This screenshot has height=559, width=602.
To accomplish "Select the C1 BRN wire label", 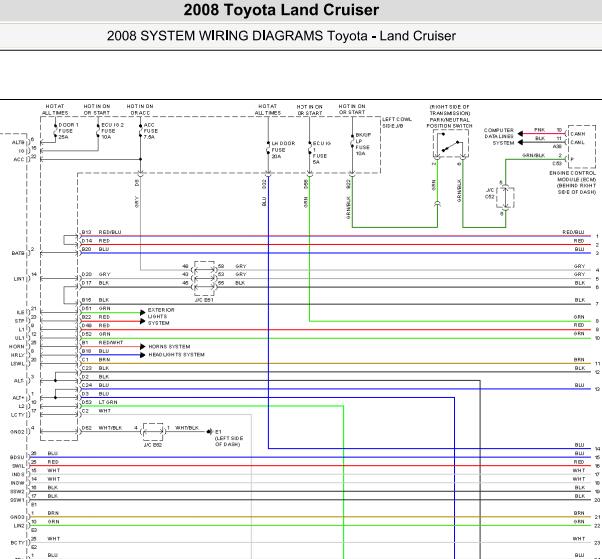I will (x=96, y=360).
